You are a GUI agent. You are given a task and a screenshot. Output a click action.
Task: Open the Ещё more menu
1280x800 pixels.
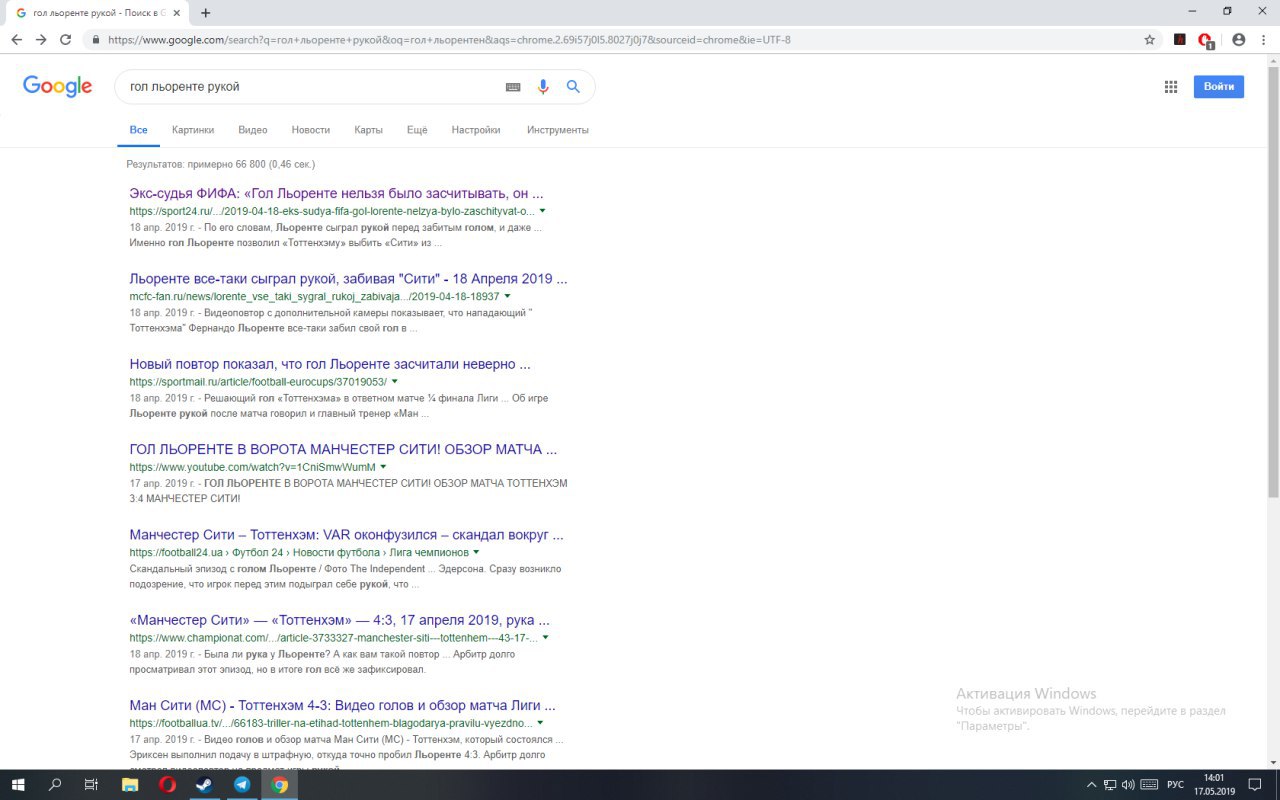tap(417, 130)
